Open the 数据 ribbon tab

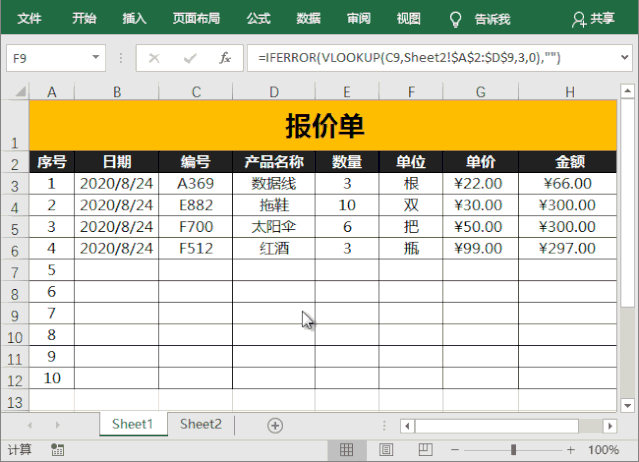click(x=308, y=19)
